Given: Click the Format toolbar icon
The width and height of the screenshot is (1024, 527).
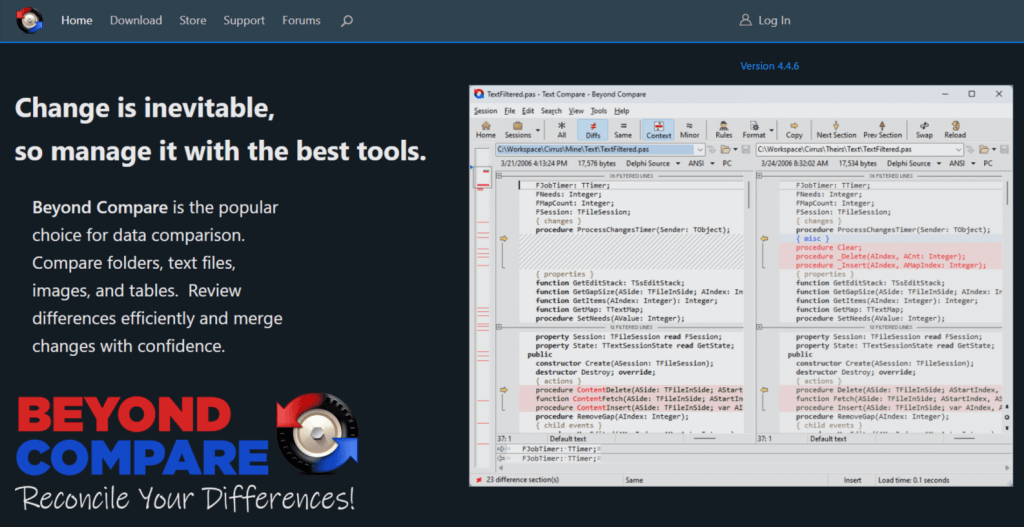Looking at the screenshot, I should (754, 129).
